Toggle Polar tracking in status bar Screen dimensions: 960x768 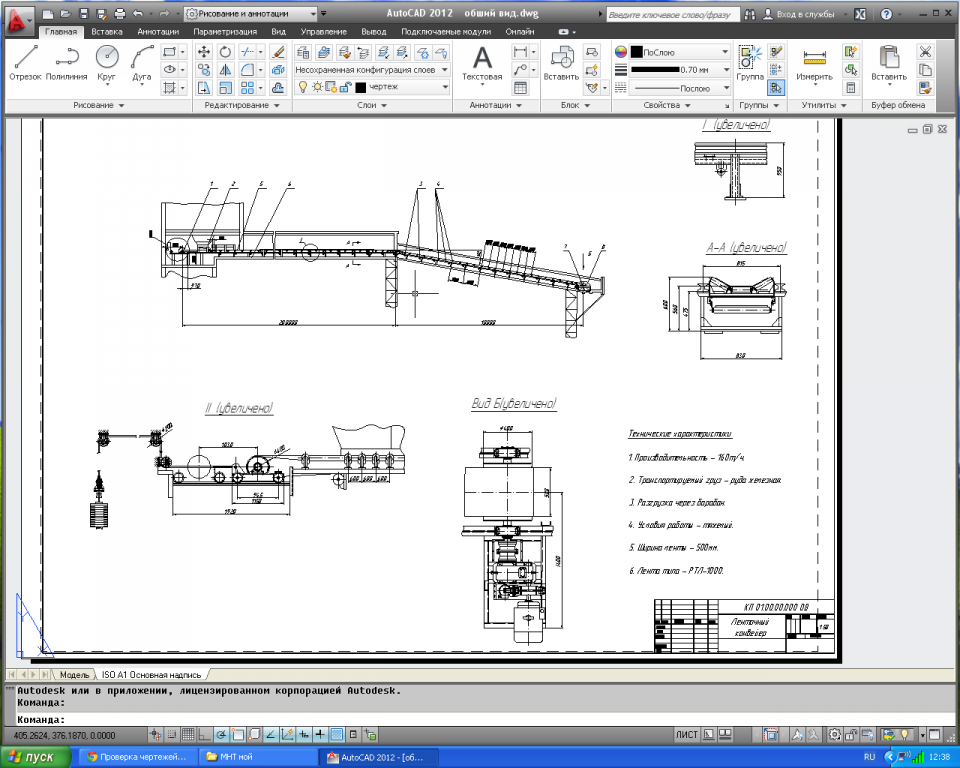pyautogui.click(x=221, y=734)
